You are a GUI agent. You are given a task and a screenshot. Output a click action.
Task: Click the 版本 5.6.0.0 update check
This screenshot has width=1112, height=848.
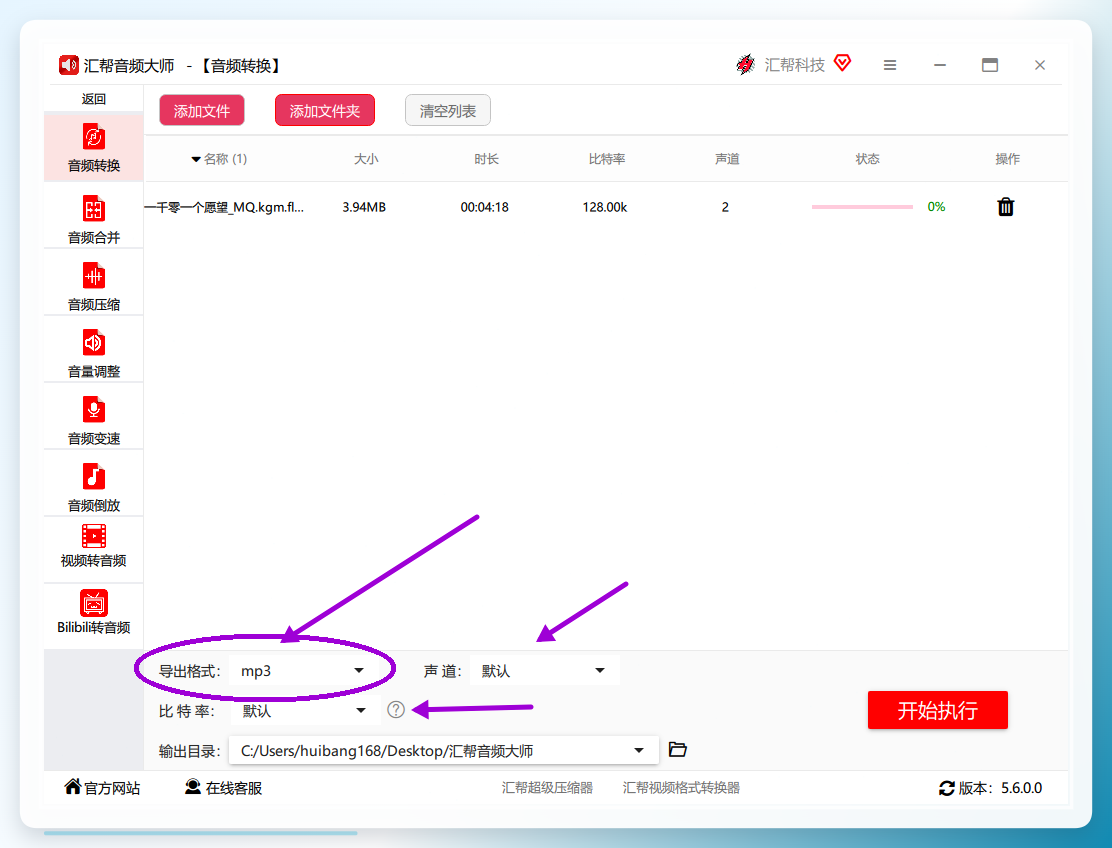coord(991,788)
